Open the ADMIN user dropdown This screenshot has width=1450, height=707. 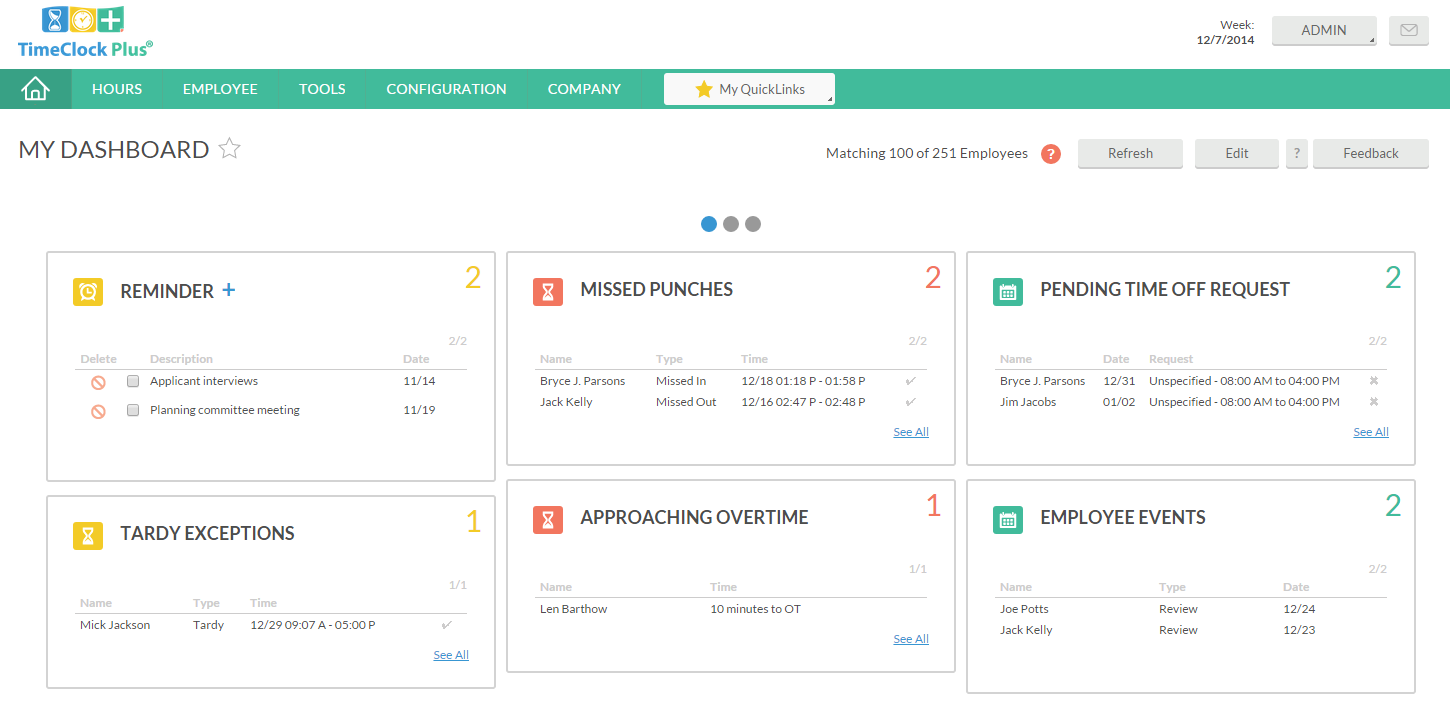click(x=1323, y=30)
